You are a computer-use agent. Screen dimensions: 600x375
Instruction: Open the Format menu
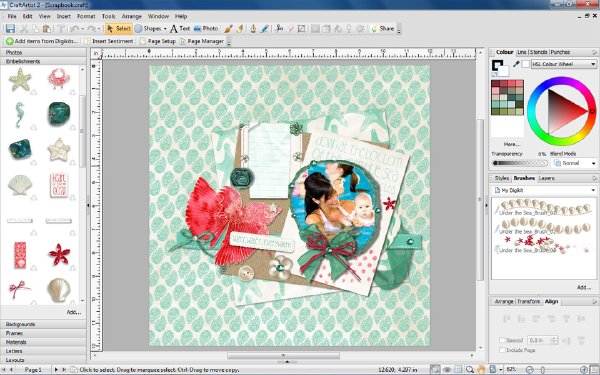[86, 16]
